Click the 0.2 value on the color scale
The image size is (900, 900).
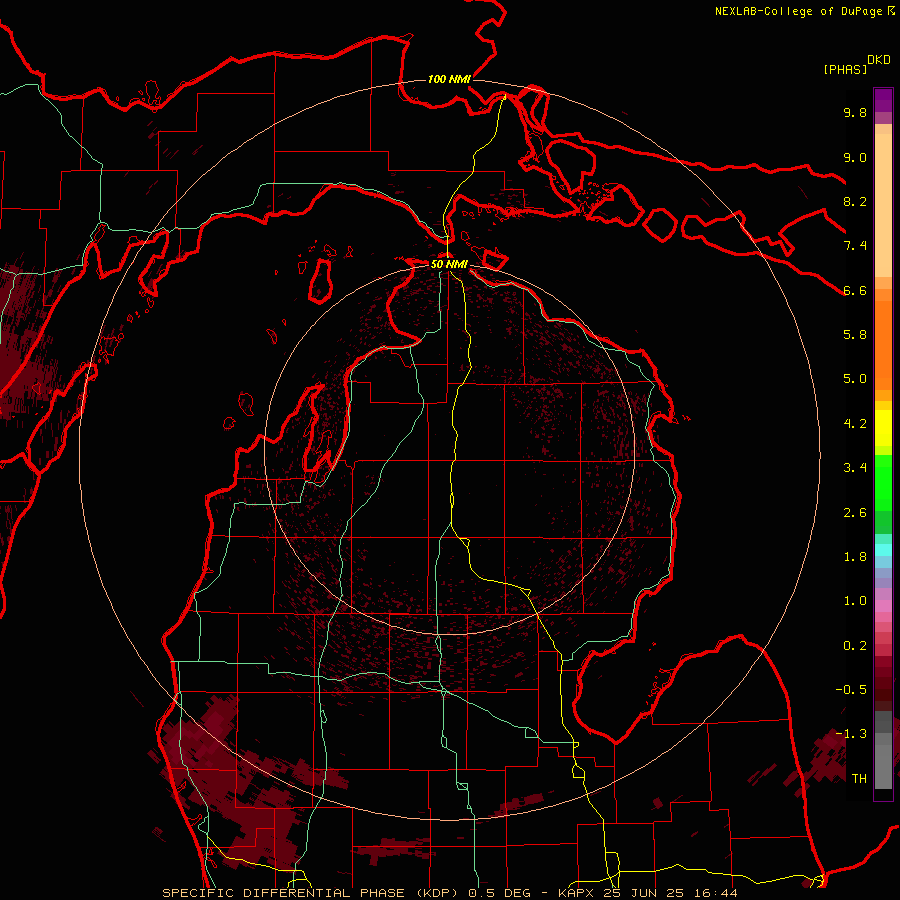coord(855,646)
